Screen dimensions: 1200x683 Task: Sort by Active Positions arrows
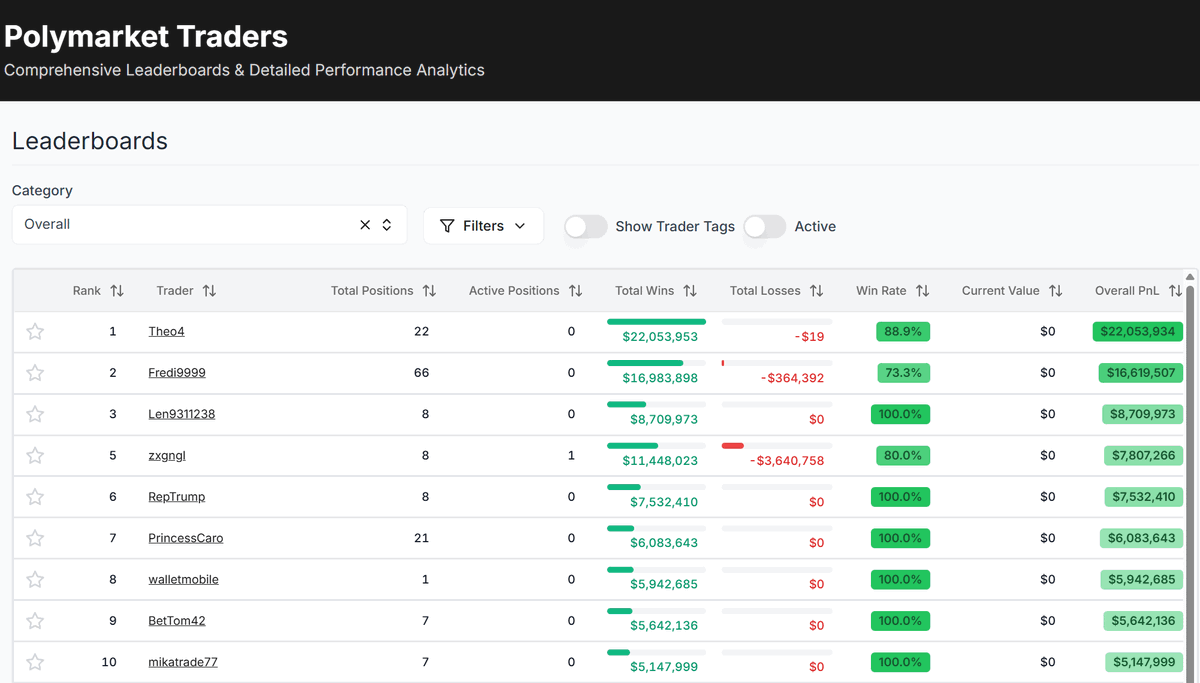tap(575, 291)
